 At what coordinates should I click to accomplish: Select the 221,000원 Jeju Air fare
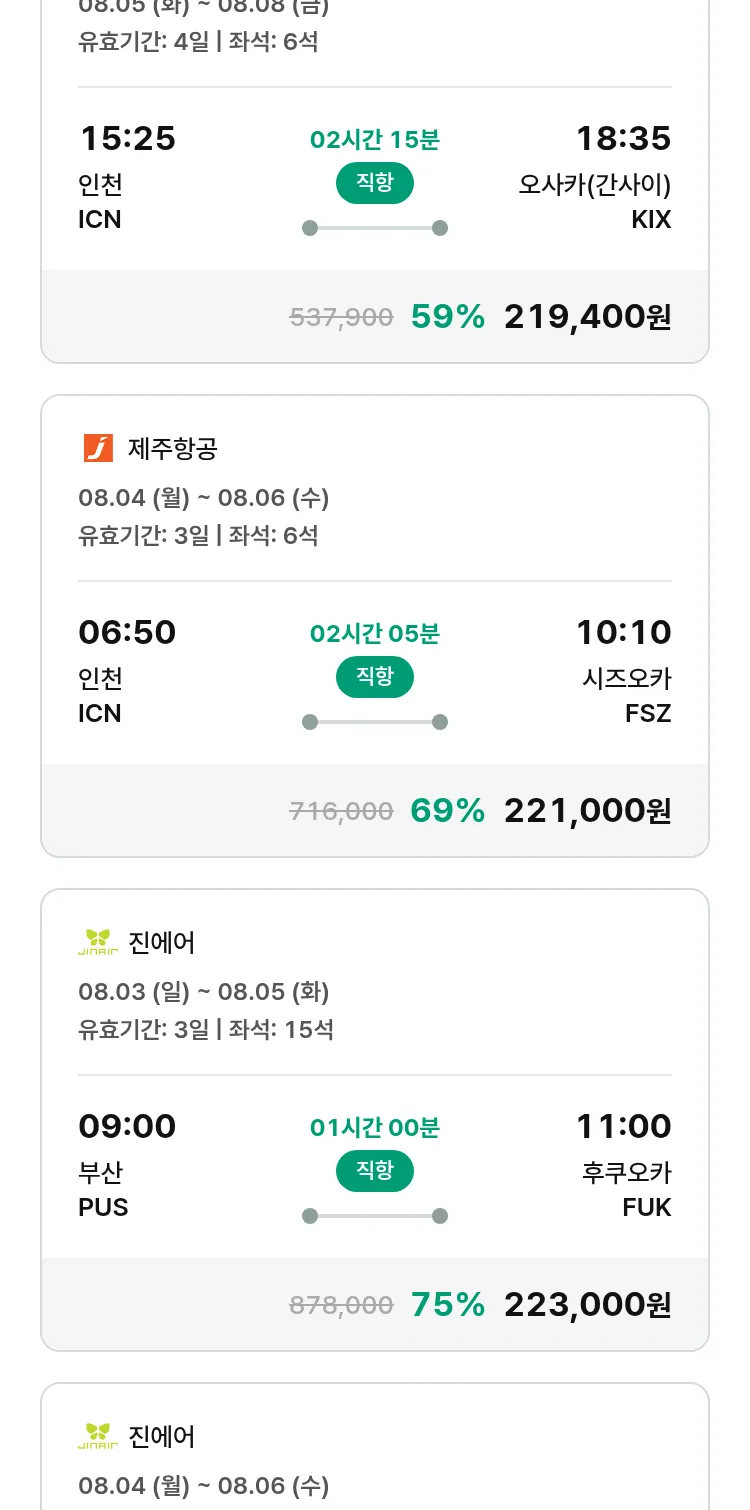pos(587,811)
